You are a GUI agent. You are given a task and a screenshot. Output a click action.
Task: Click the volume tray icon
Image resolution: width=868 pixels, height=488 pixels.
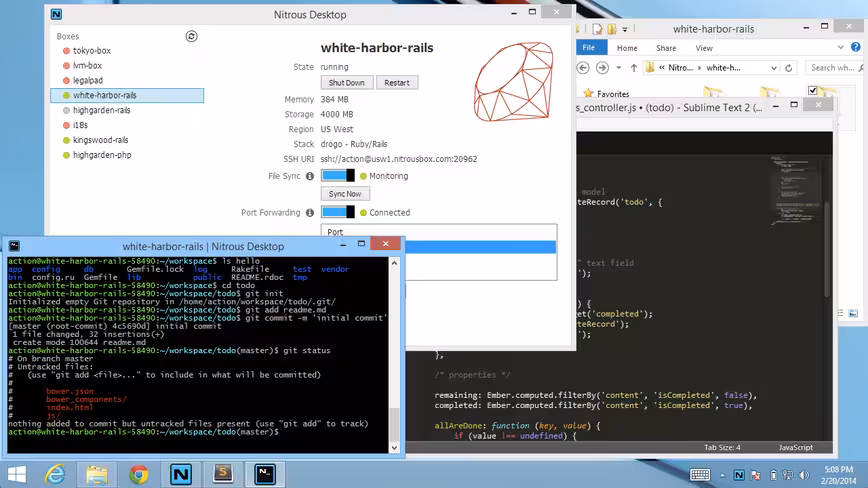pyautogui.click(x=804, y=475)
